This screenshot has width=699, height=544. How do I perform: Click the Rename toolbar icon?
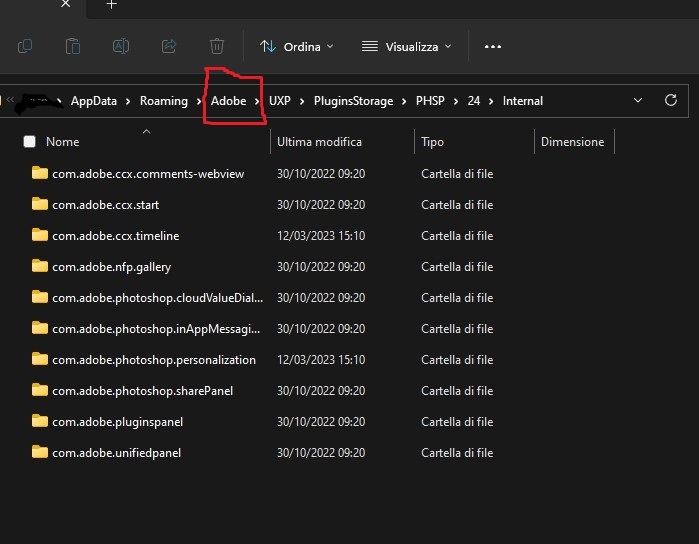[121, 46]
